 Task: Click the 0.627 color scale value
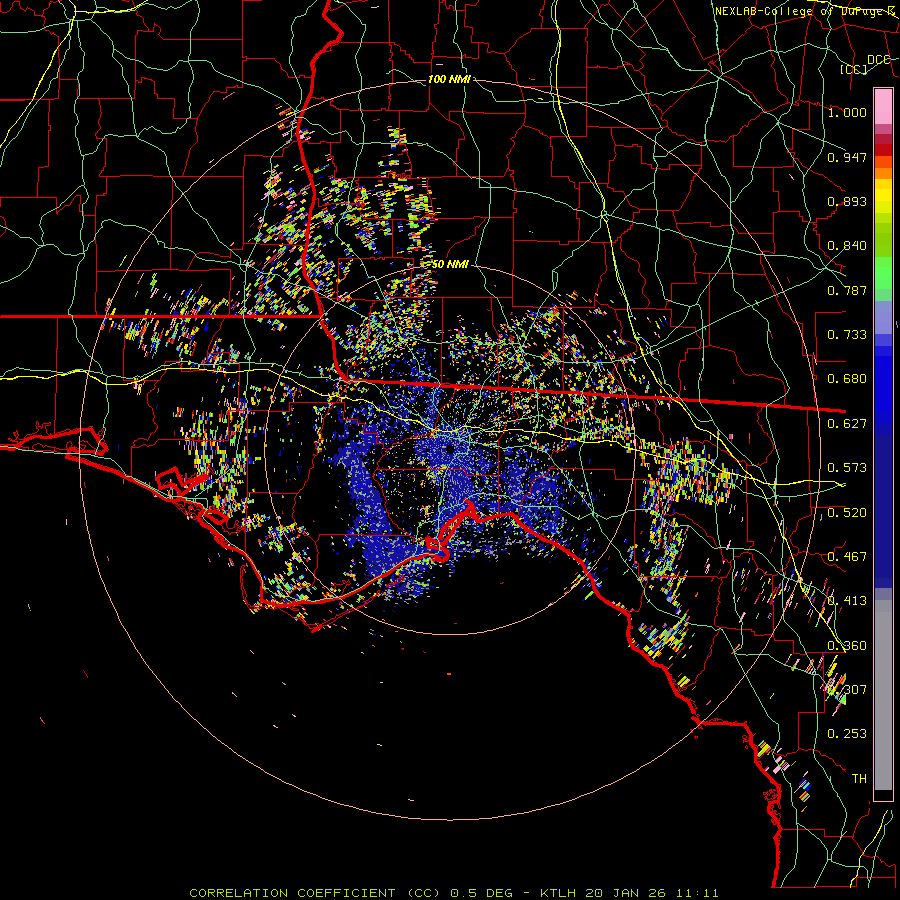pos(847,424)
